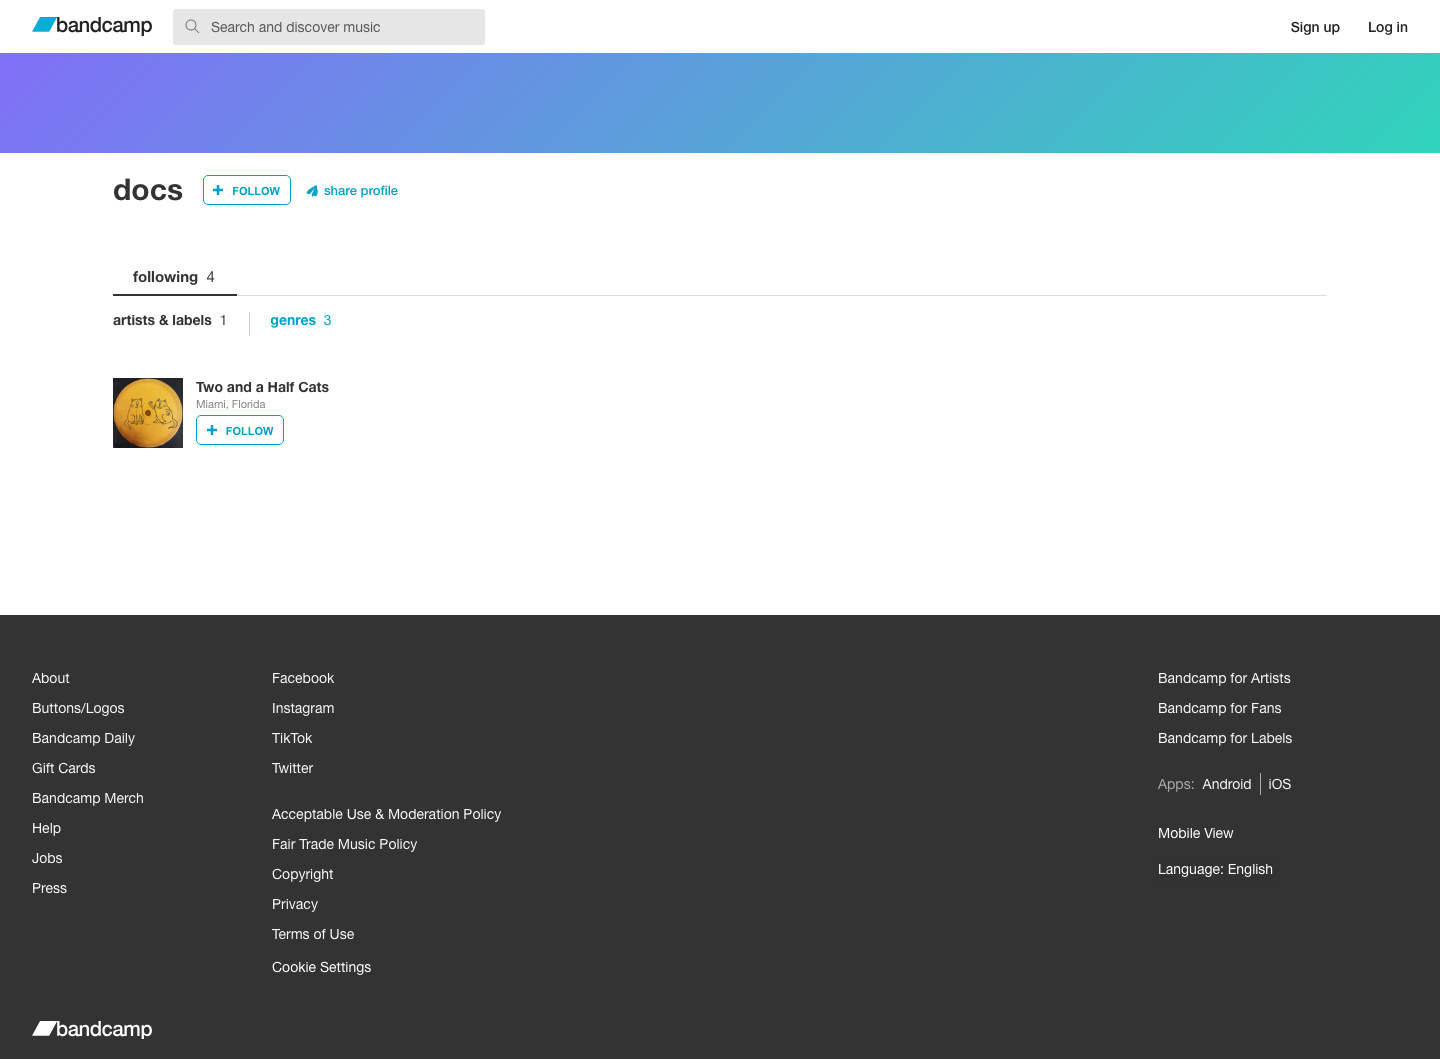Screen dimensions: 1440x1059
Task: Visit the Instagram link
Action: point(303,708)
